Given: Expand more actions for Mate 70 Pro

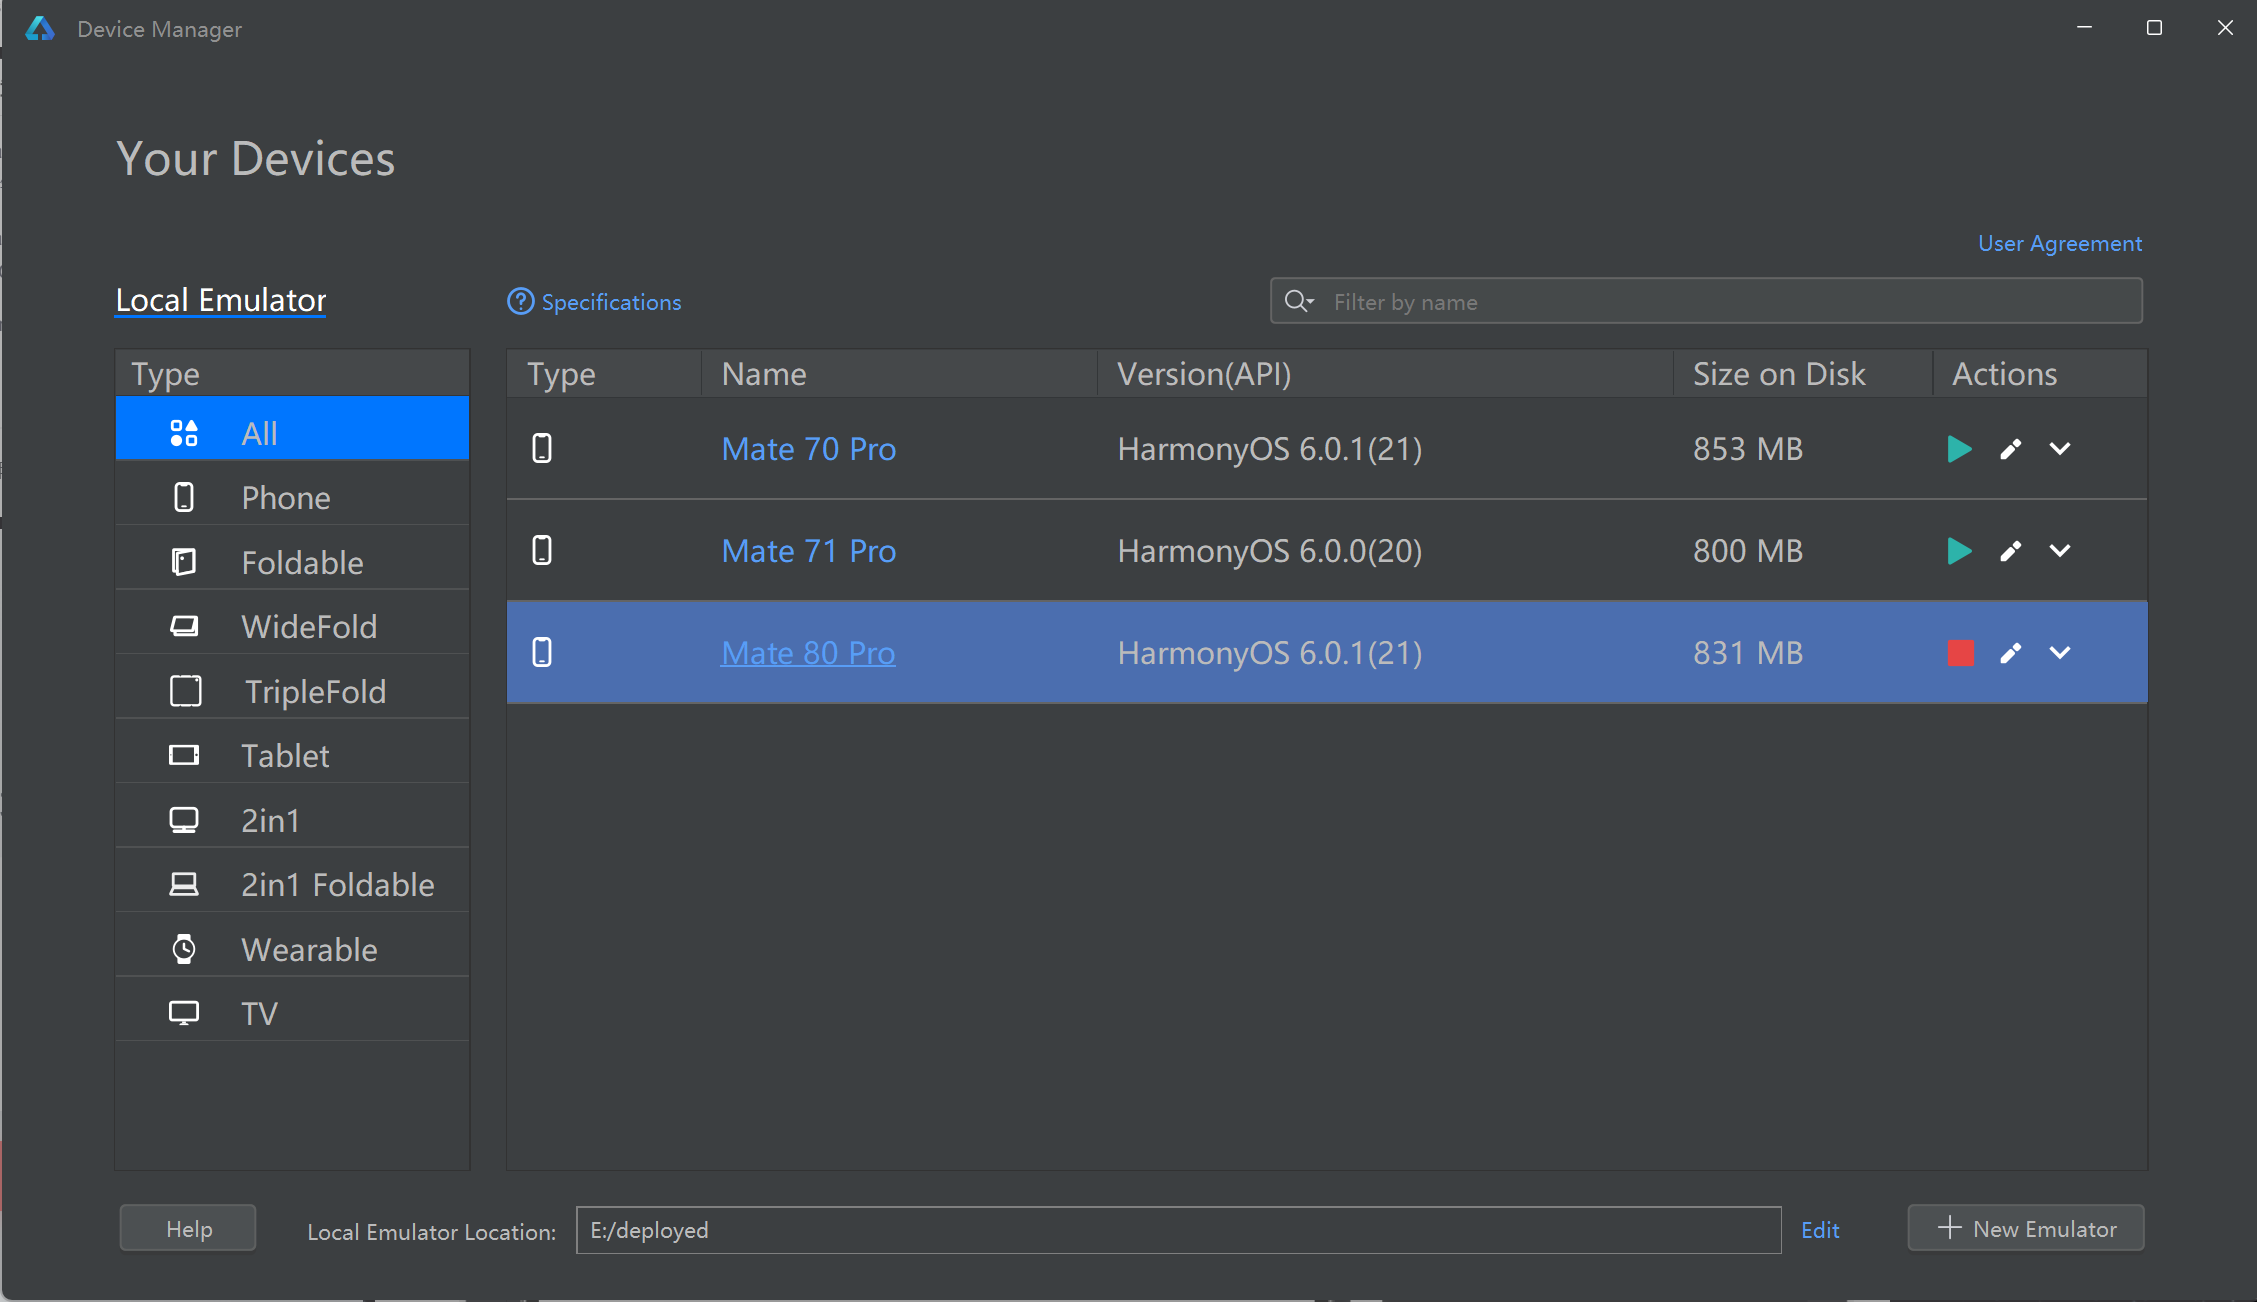Looking at the screenshot, I should (x=2060, y=449).
